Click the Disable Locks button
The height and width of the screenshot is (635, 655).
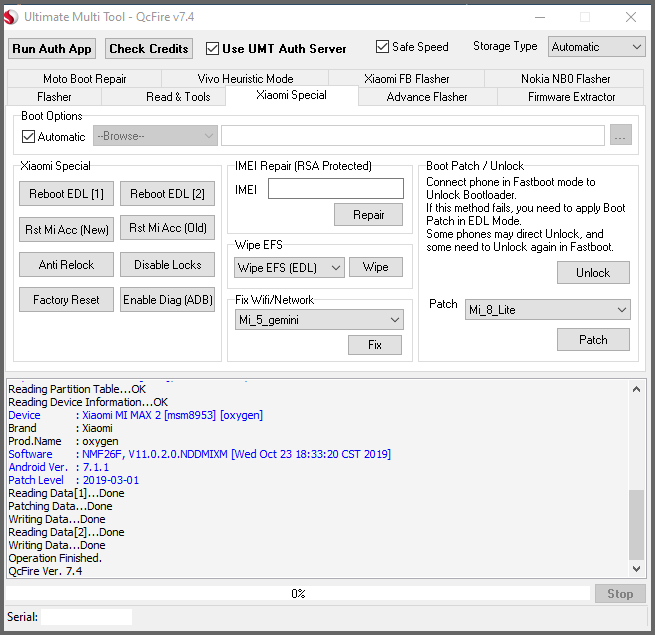(x=168, y=264)
